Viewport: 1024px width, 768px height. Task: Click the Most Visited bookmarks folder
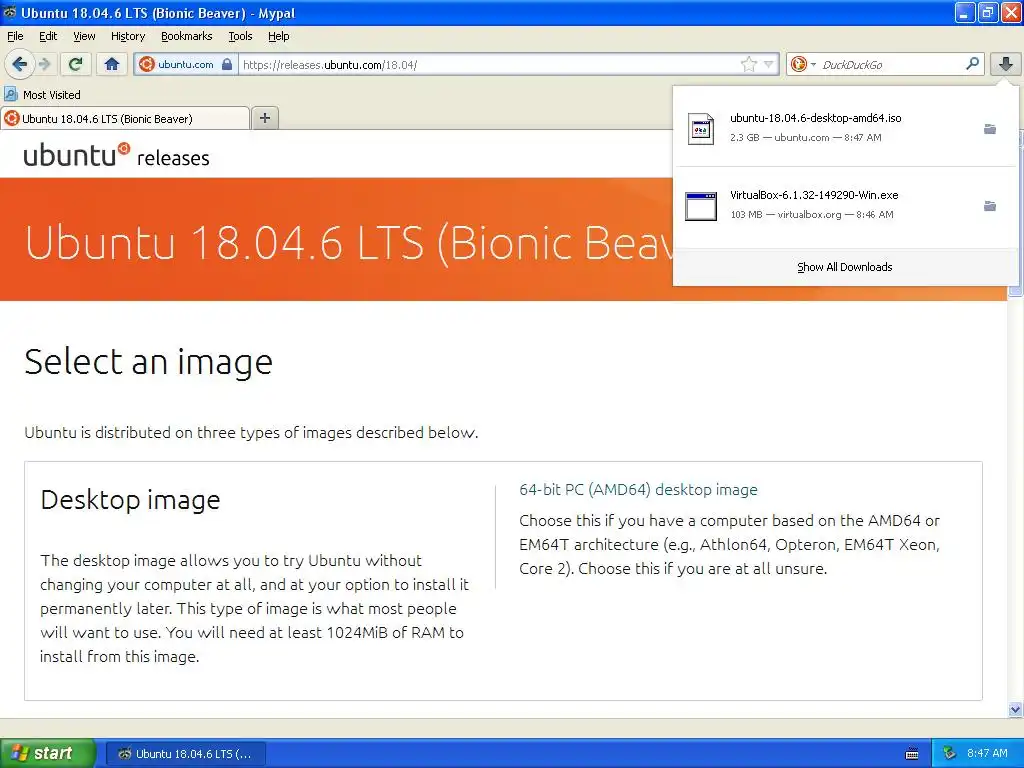[x=42, y=95]
